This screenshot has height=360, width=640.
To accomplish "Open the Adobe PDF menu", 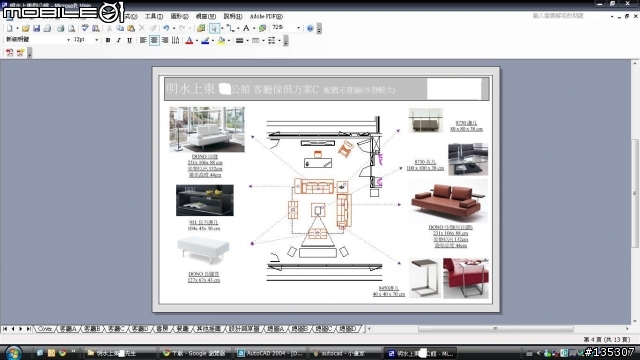I will point(266,16).
